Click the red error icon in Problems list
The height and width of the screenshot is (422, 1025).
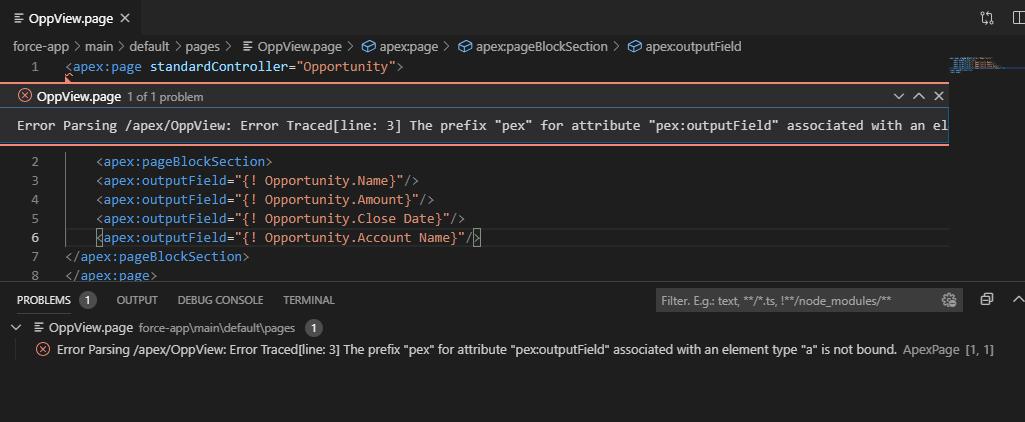[43, 349]
